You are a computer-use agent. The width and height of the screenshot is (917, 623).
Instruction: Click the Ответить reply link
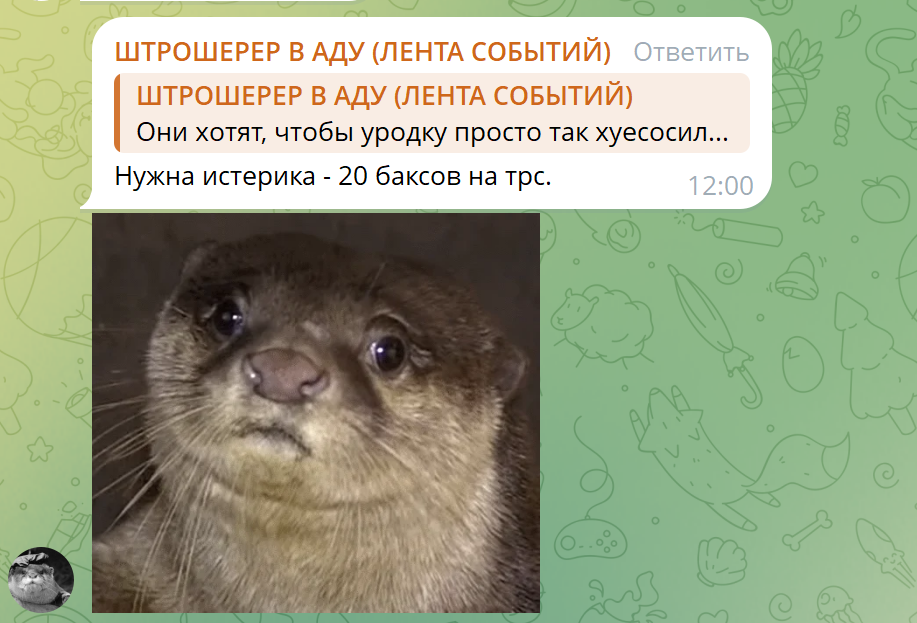click(691, 52)
